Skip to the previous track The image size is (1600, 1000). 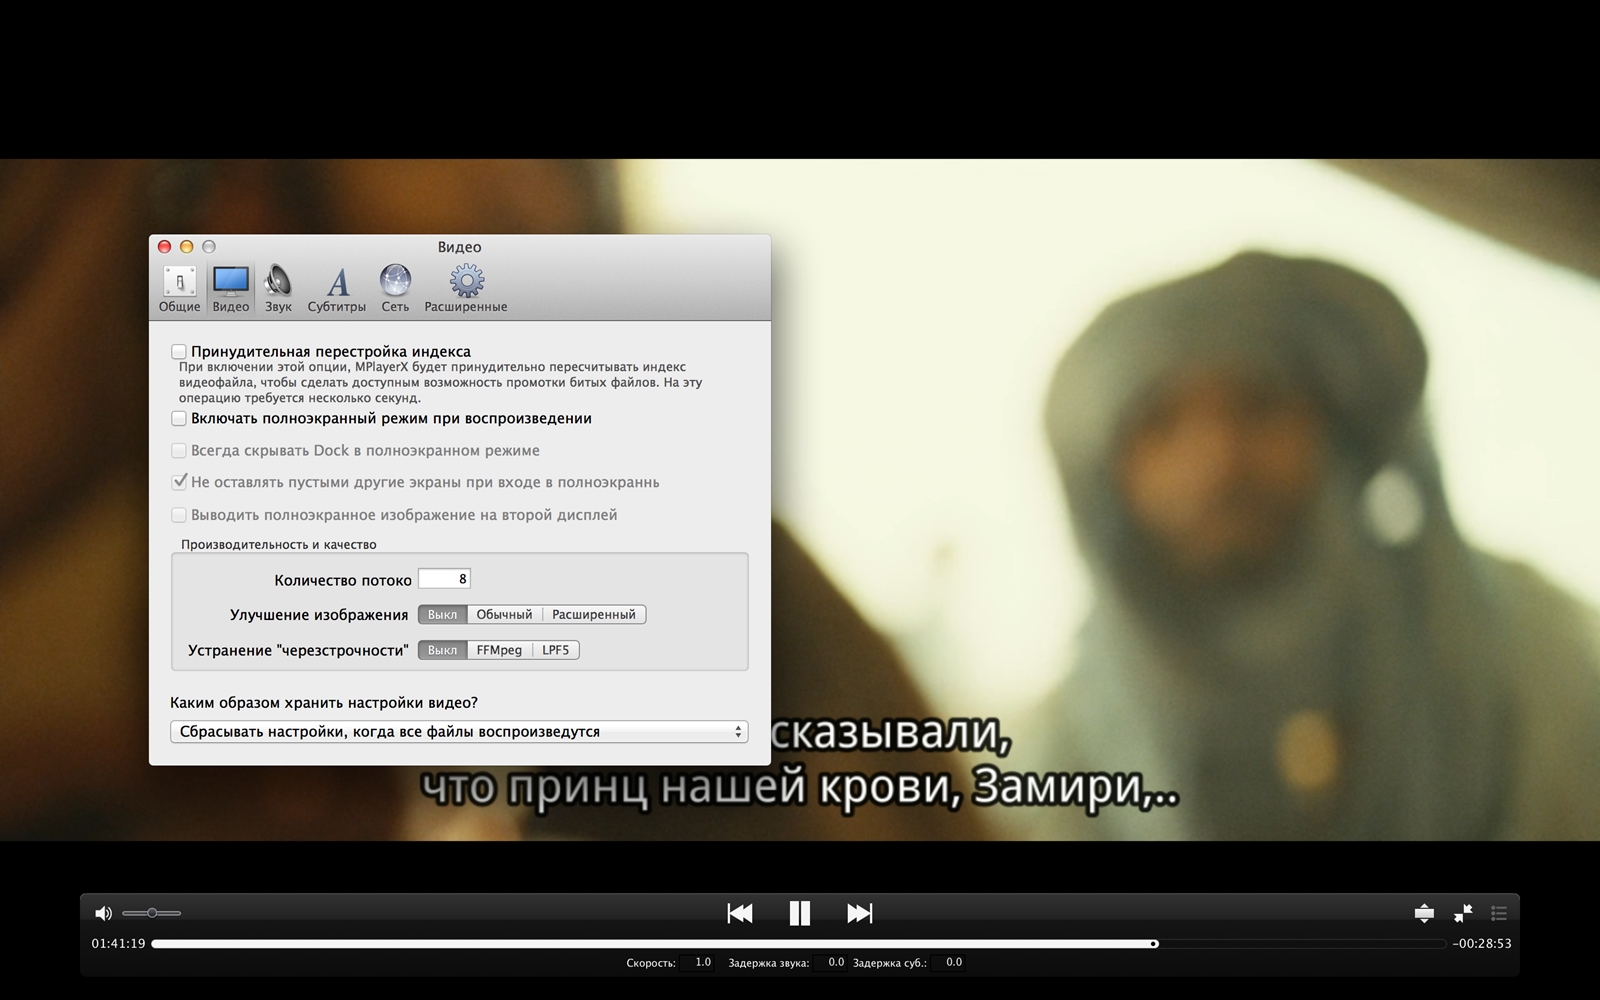tap(740, 913)
